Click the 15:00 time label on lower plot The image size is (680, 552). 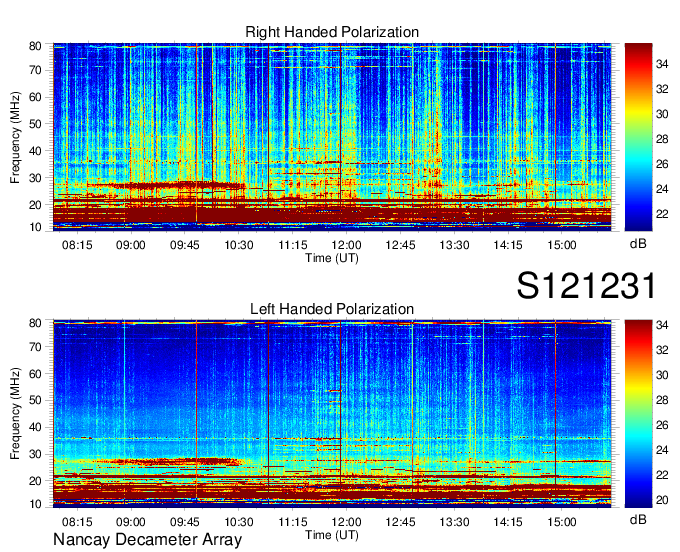(x=562, y=522)
